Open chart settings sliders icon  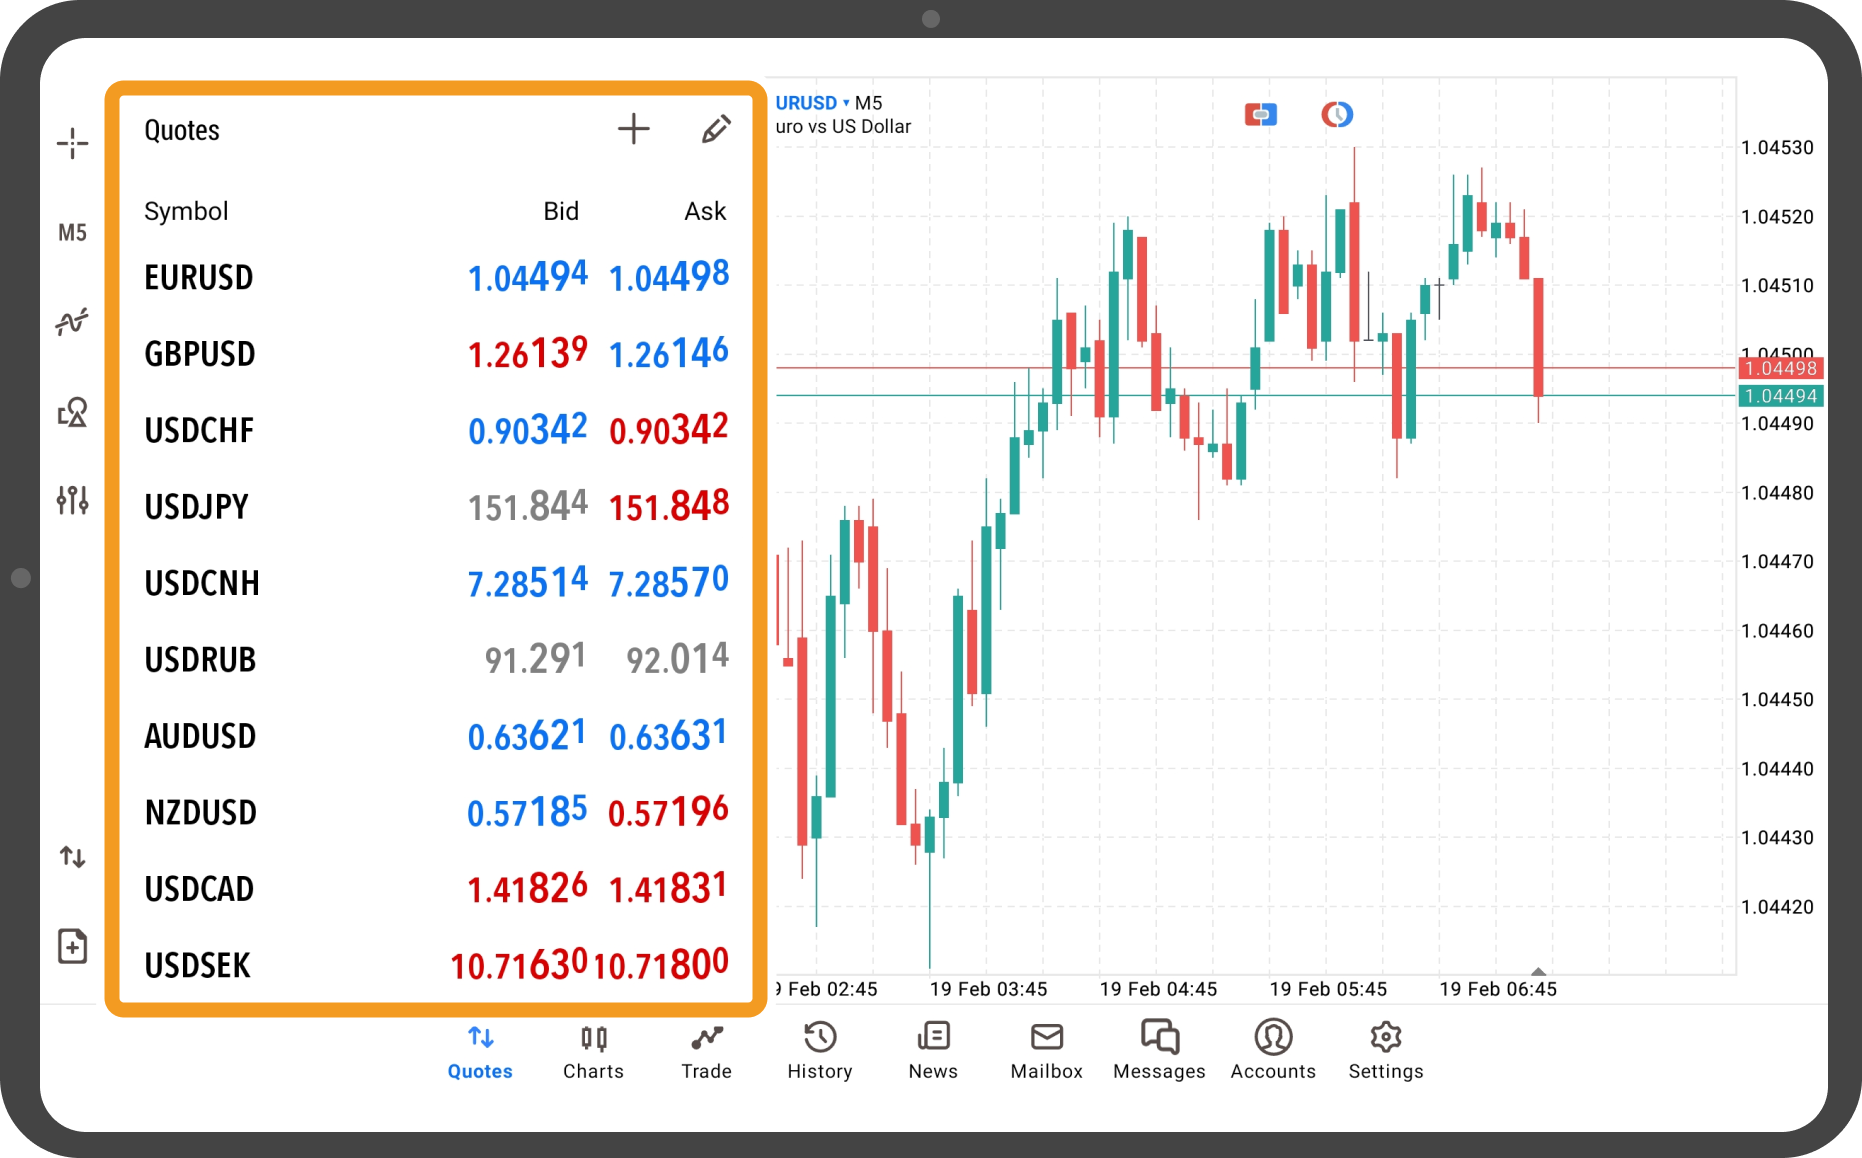(72, 500)
